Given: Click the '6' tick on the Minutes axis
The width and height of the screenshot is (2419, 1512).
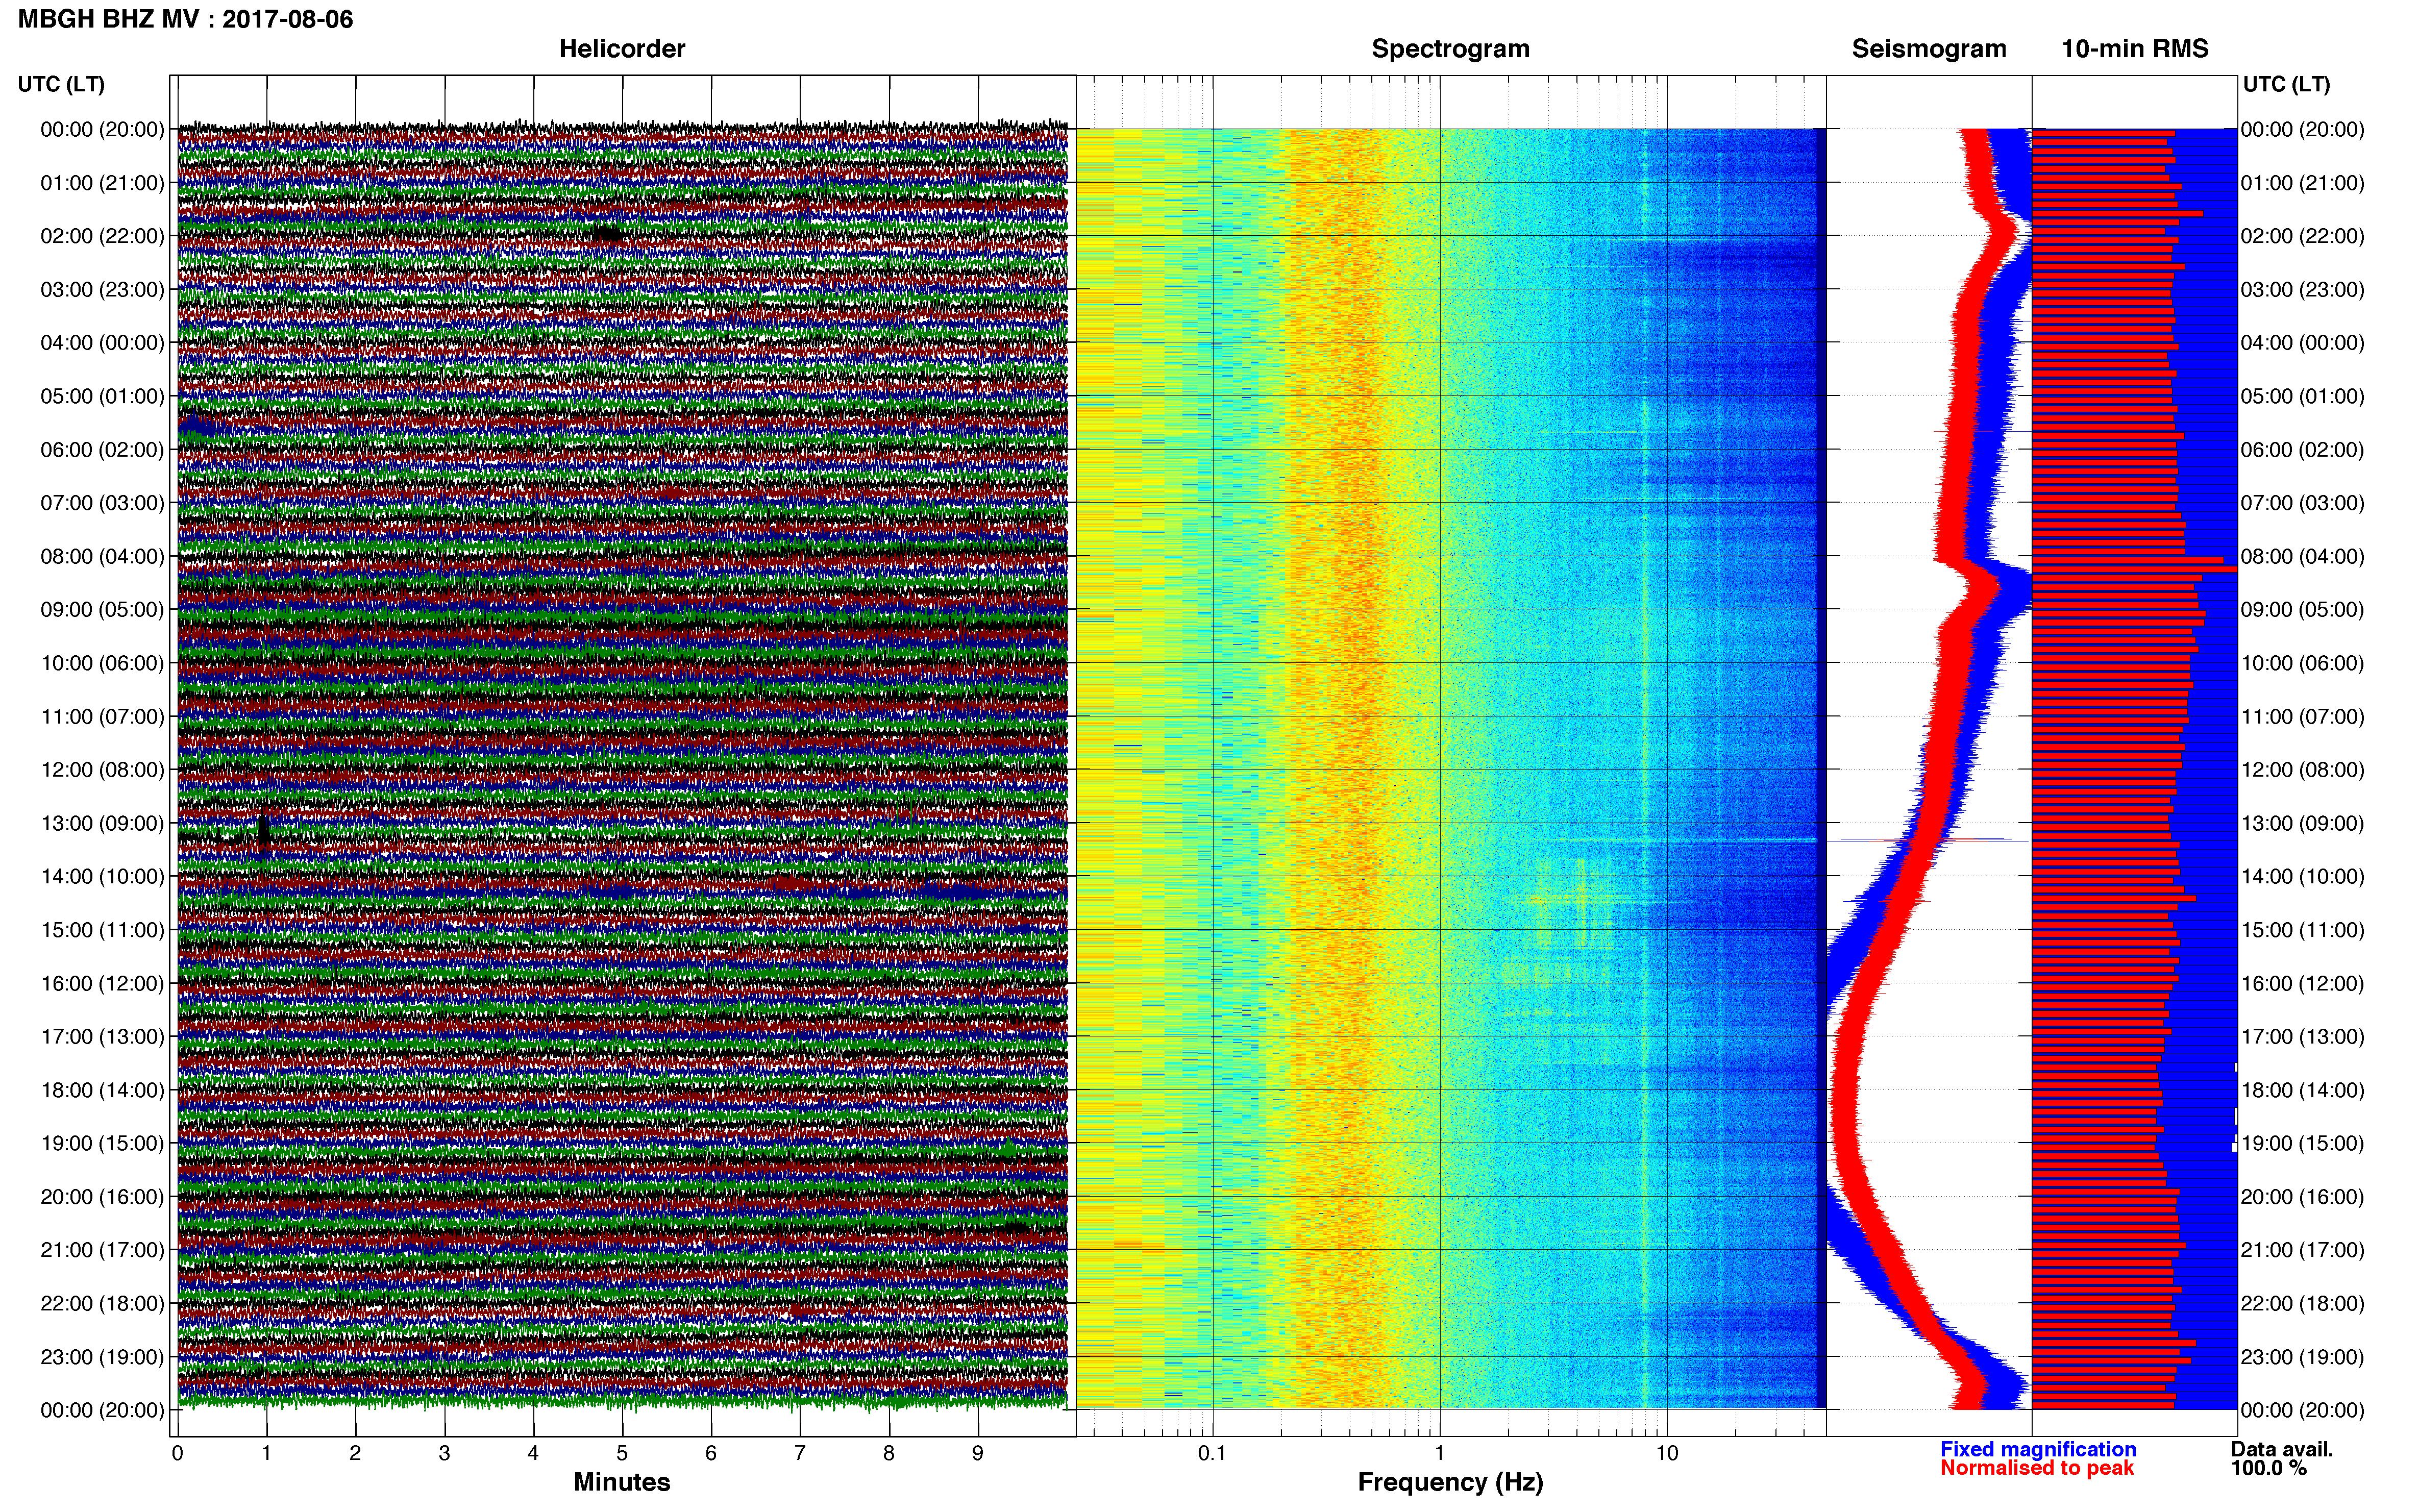Looking at the screenshot, I should click(711, 1453).
